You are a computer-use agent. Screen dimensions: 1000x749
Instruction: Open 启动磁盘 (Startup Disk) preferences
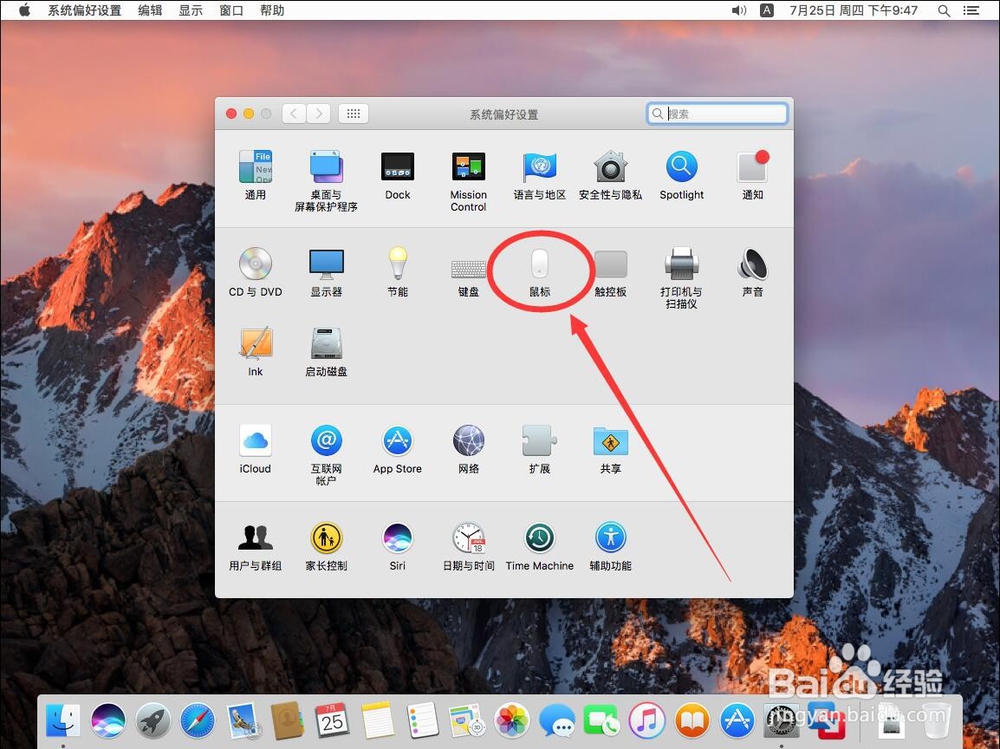coord(326,352)
